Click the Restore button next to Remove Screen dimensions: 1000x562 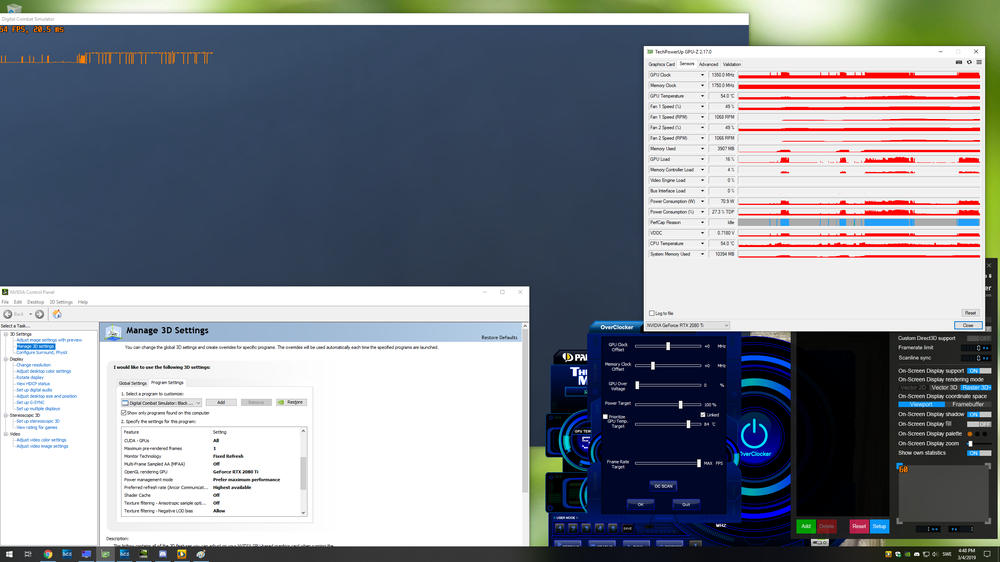291,403
